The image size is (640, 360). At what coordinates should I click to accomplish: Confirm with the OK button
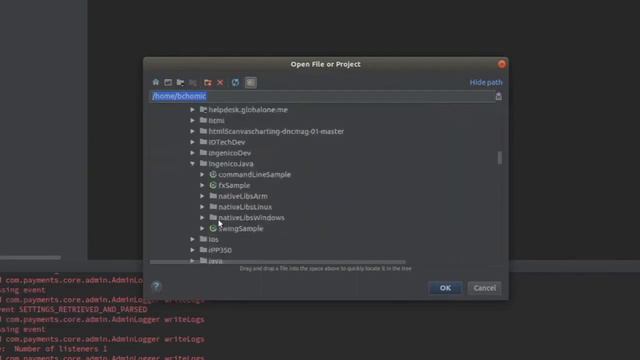click(445, 288)
